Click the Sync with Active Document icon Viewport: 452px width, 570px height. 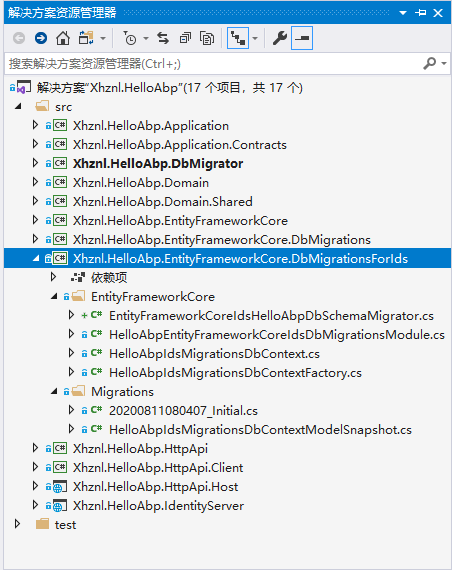click(x=163, y=38)
